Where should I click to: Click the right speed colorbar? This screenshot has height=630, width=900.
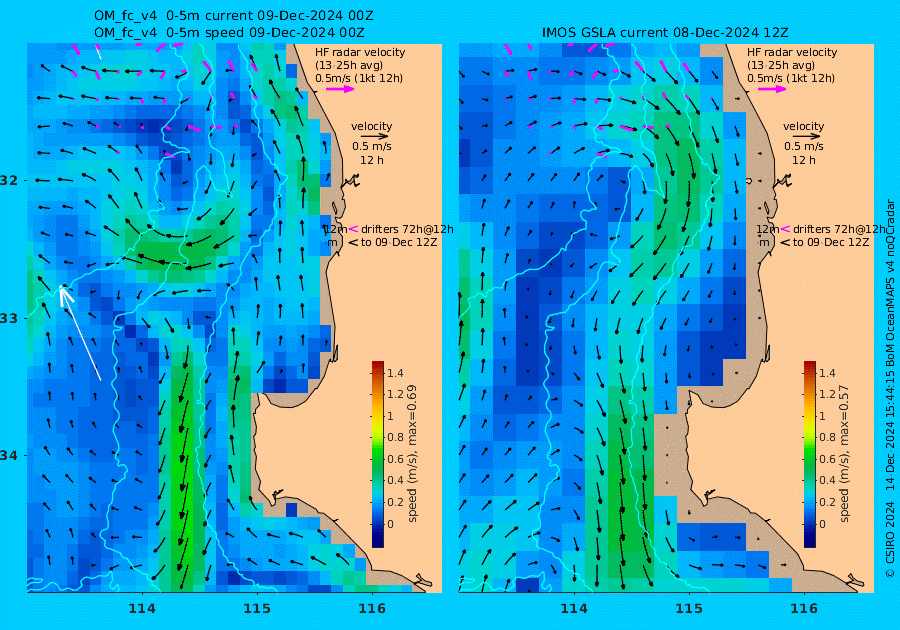(809, 454)
